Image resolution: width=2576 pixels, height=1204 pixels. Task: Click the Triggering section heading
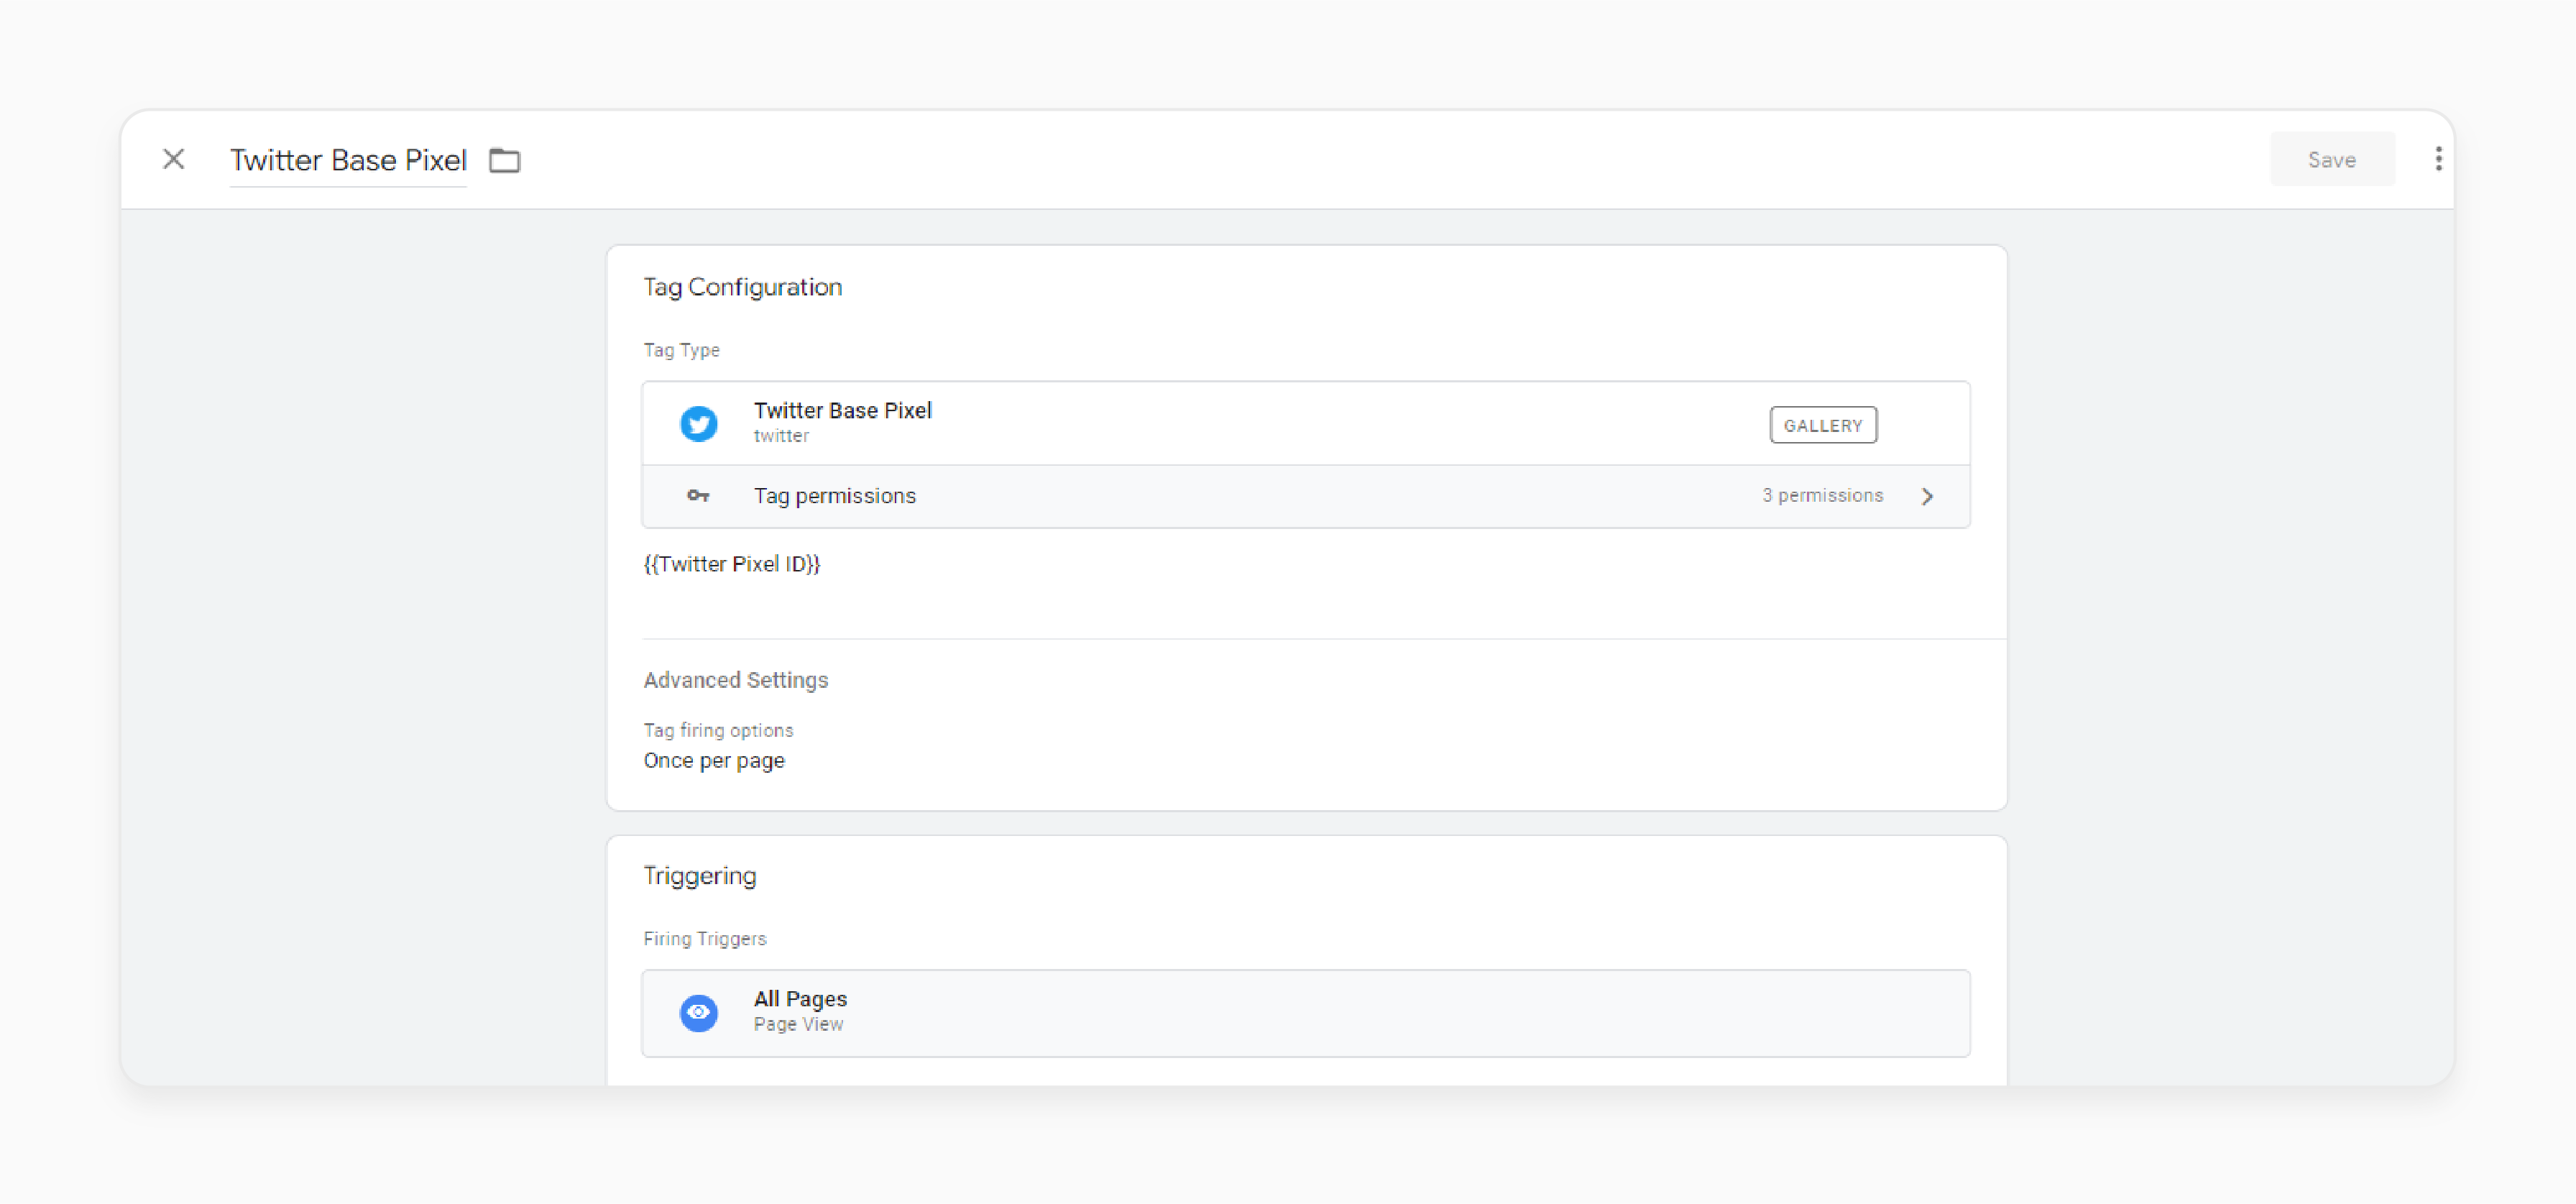click(700, 876)
